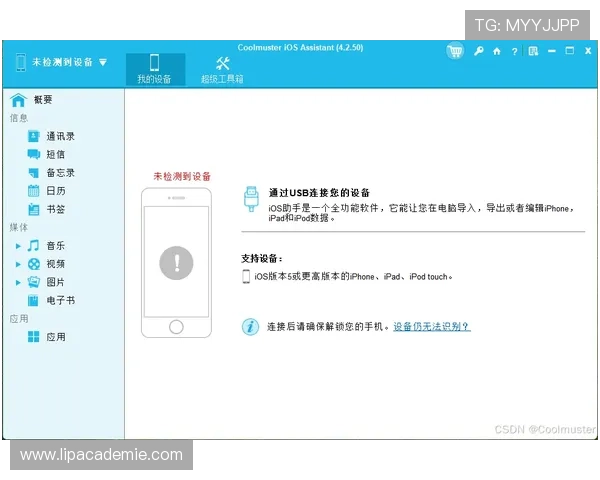Maximize the Coolmuster window
Image resolution: width=600 pixels, height=480 pixels.
570,51
